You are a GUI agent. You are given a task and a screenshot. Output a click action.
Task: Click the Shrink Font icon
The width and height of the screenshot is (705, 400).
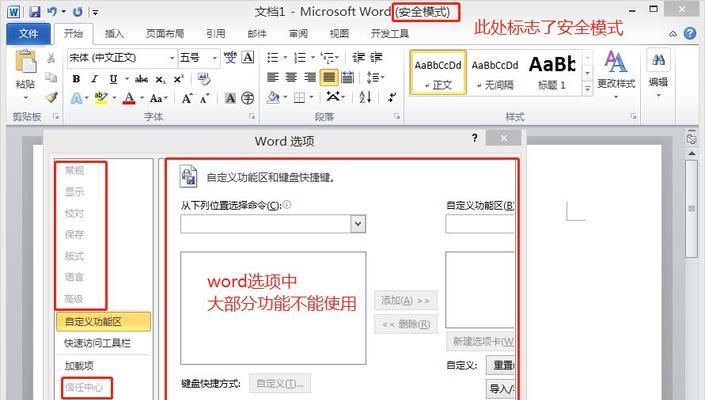coord(205,98)
